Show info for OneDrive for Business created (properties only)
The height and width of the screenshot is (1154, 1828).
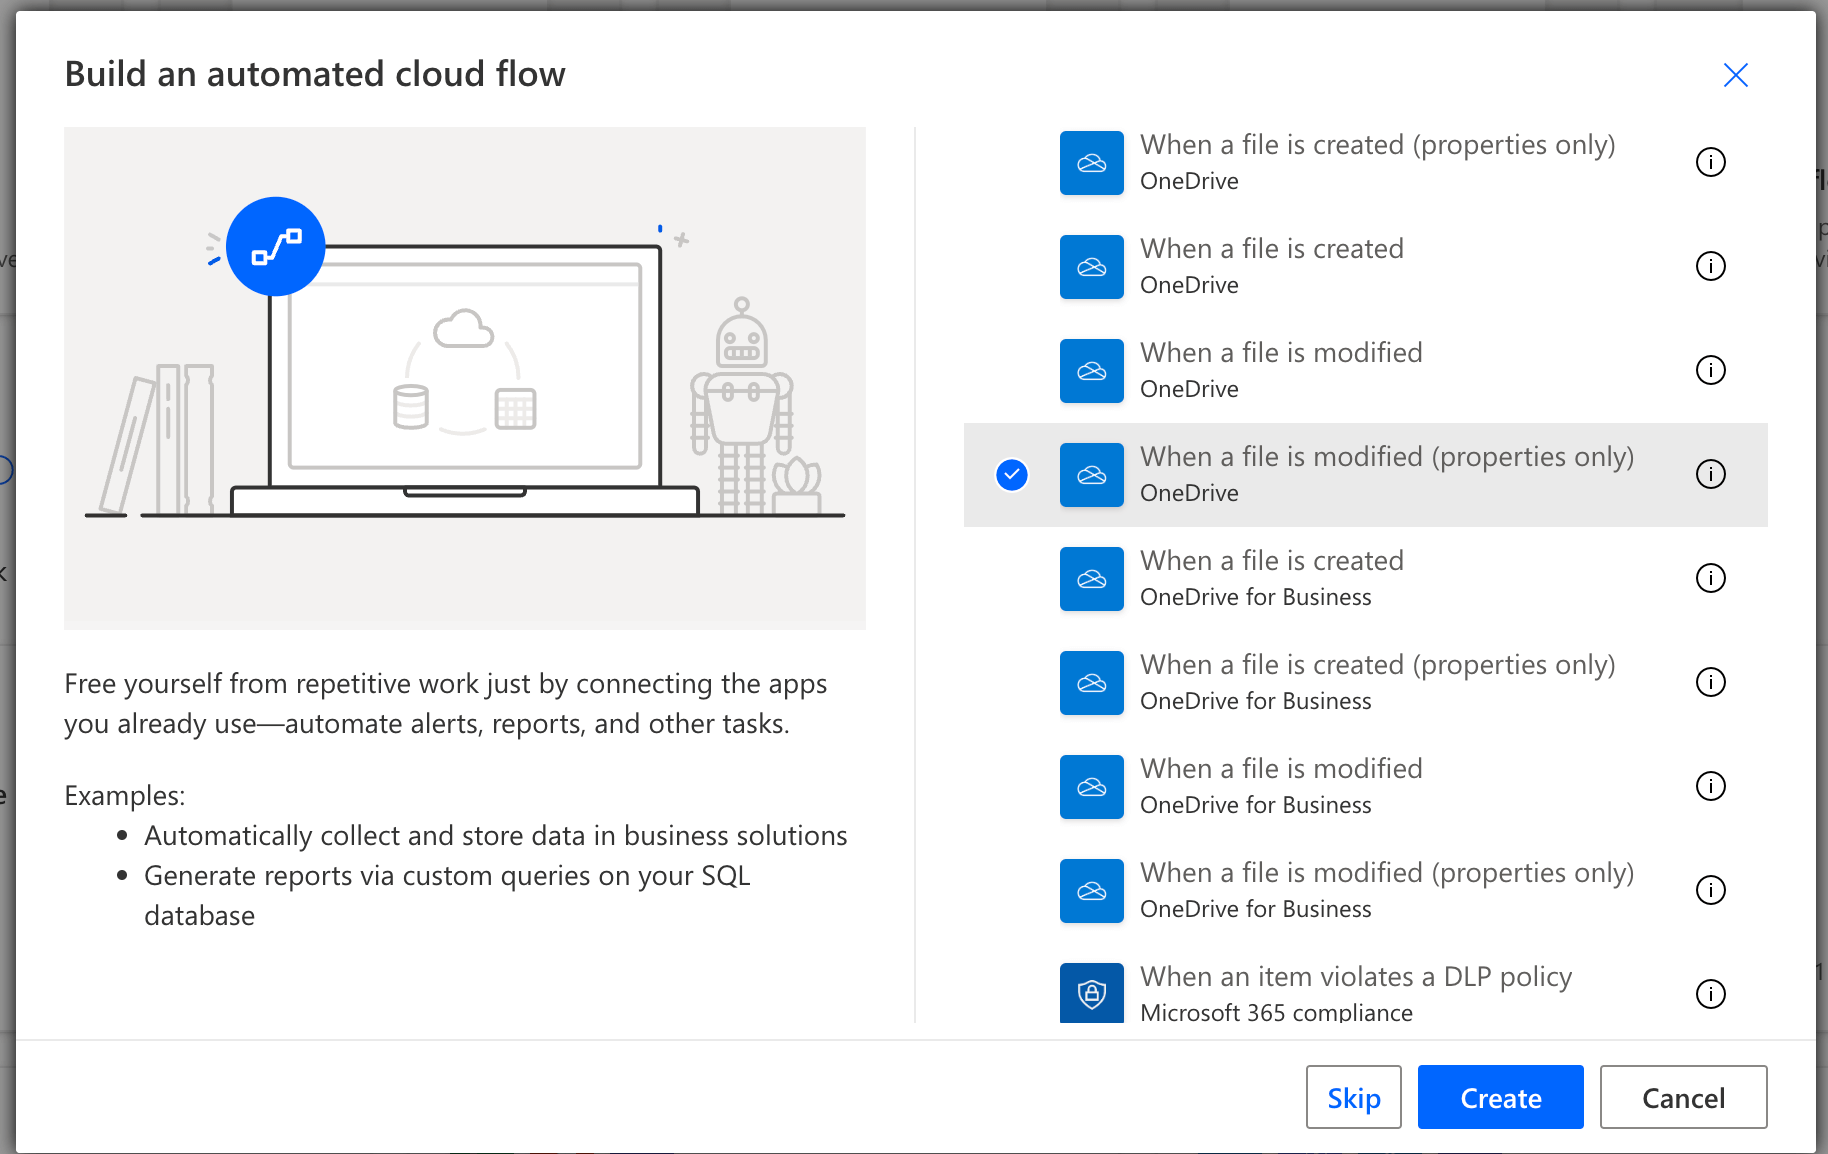(x=1711, y=682)
